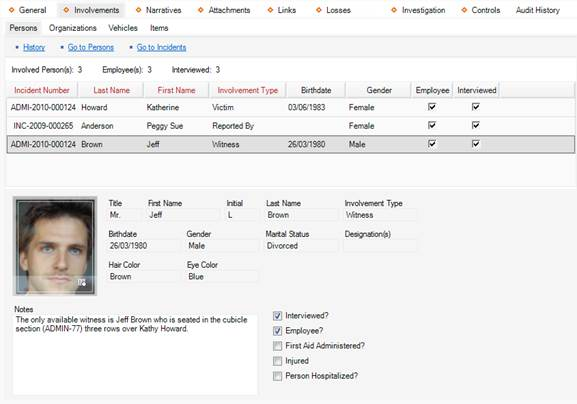Click the diamond icon beside Losses
The height and width of the screenshot is (404, 577).
click(x=319, y=10)
